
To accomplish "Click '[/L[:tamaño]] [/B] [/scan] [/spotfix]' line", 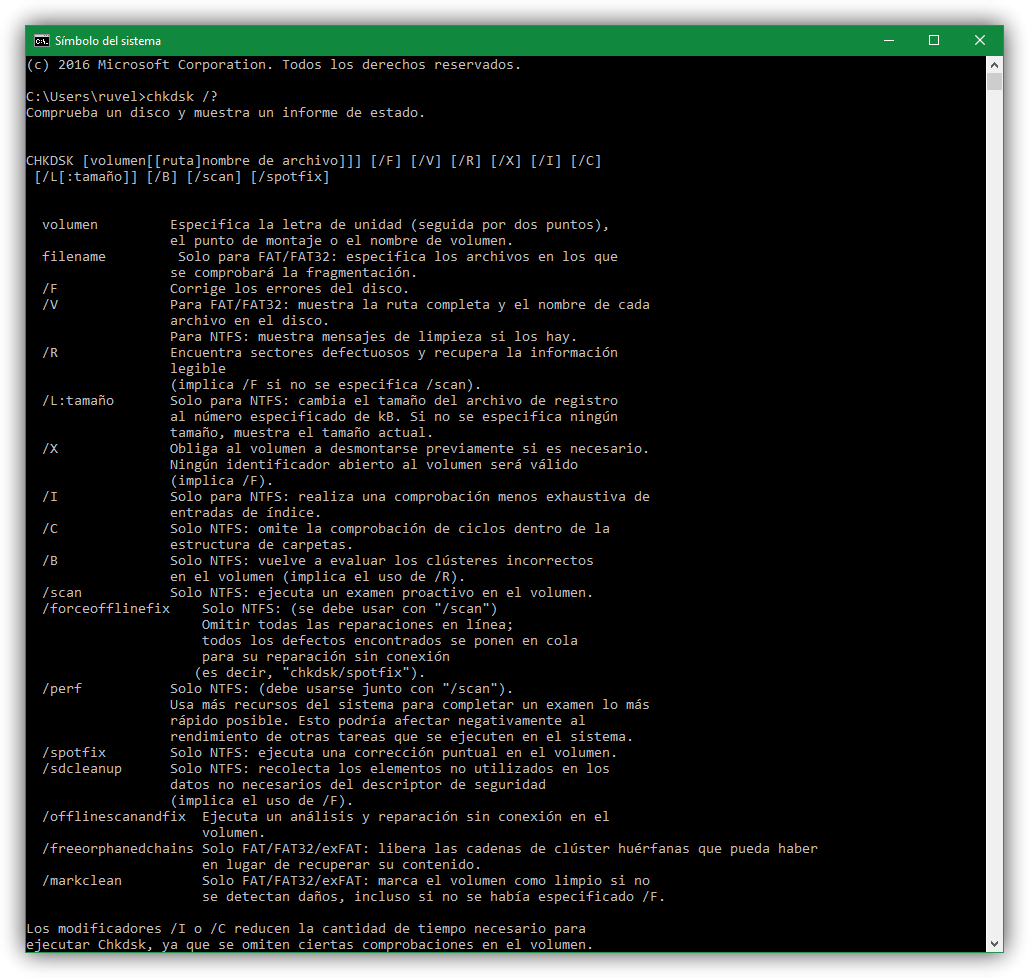I will (182, 177).
